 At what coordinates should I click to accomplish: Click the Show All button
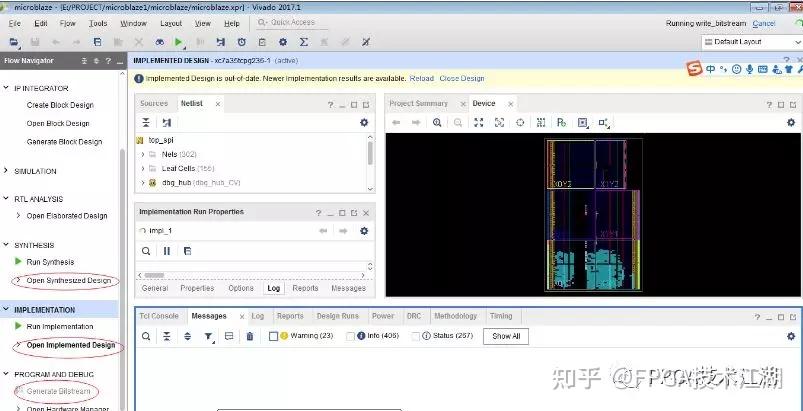pos(506,336)
